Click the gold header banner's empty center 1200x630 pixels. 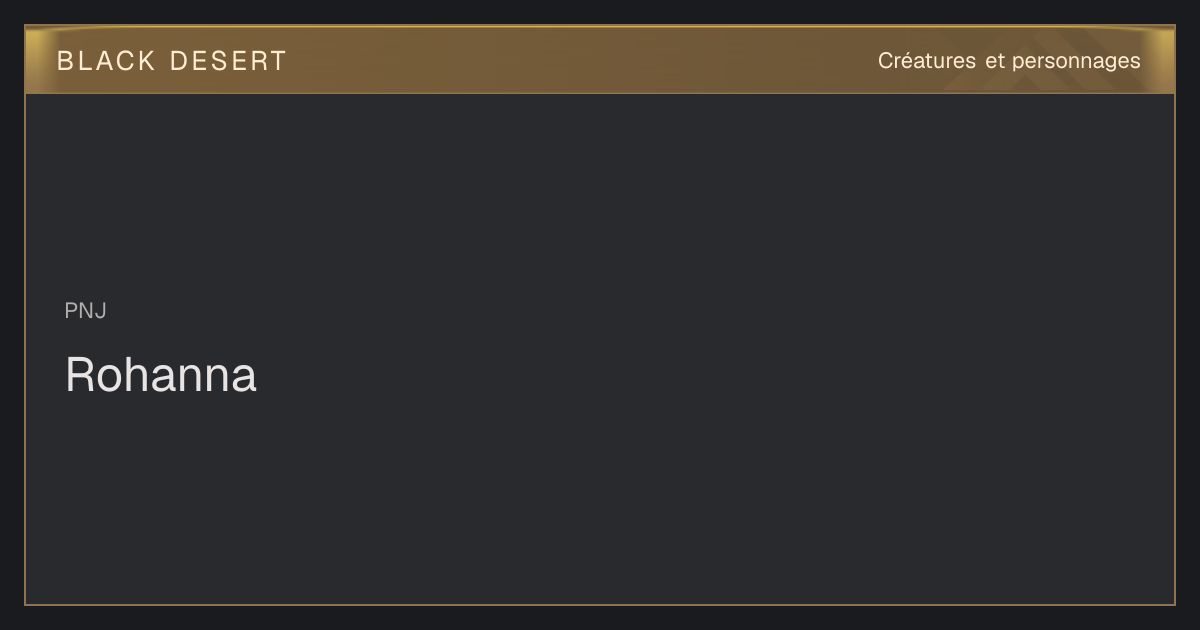tap(580, 60)
